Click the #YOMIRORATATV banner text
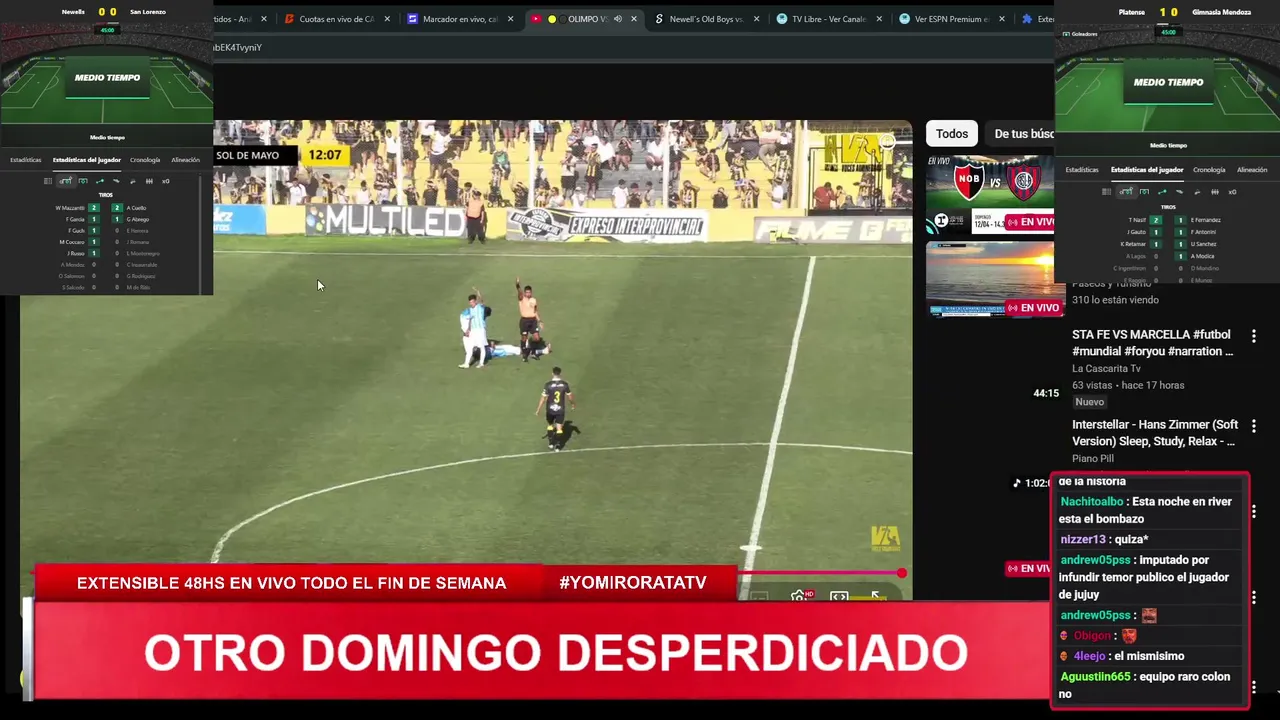 (x=633, y=583)
